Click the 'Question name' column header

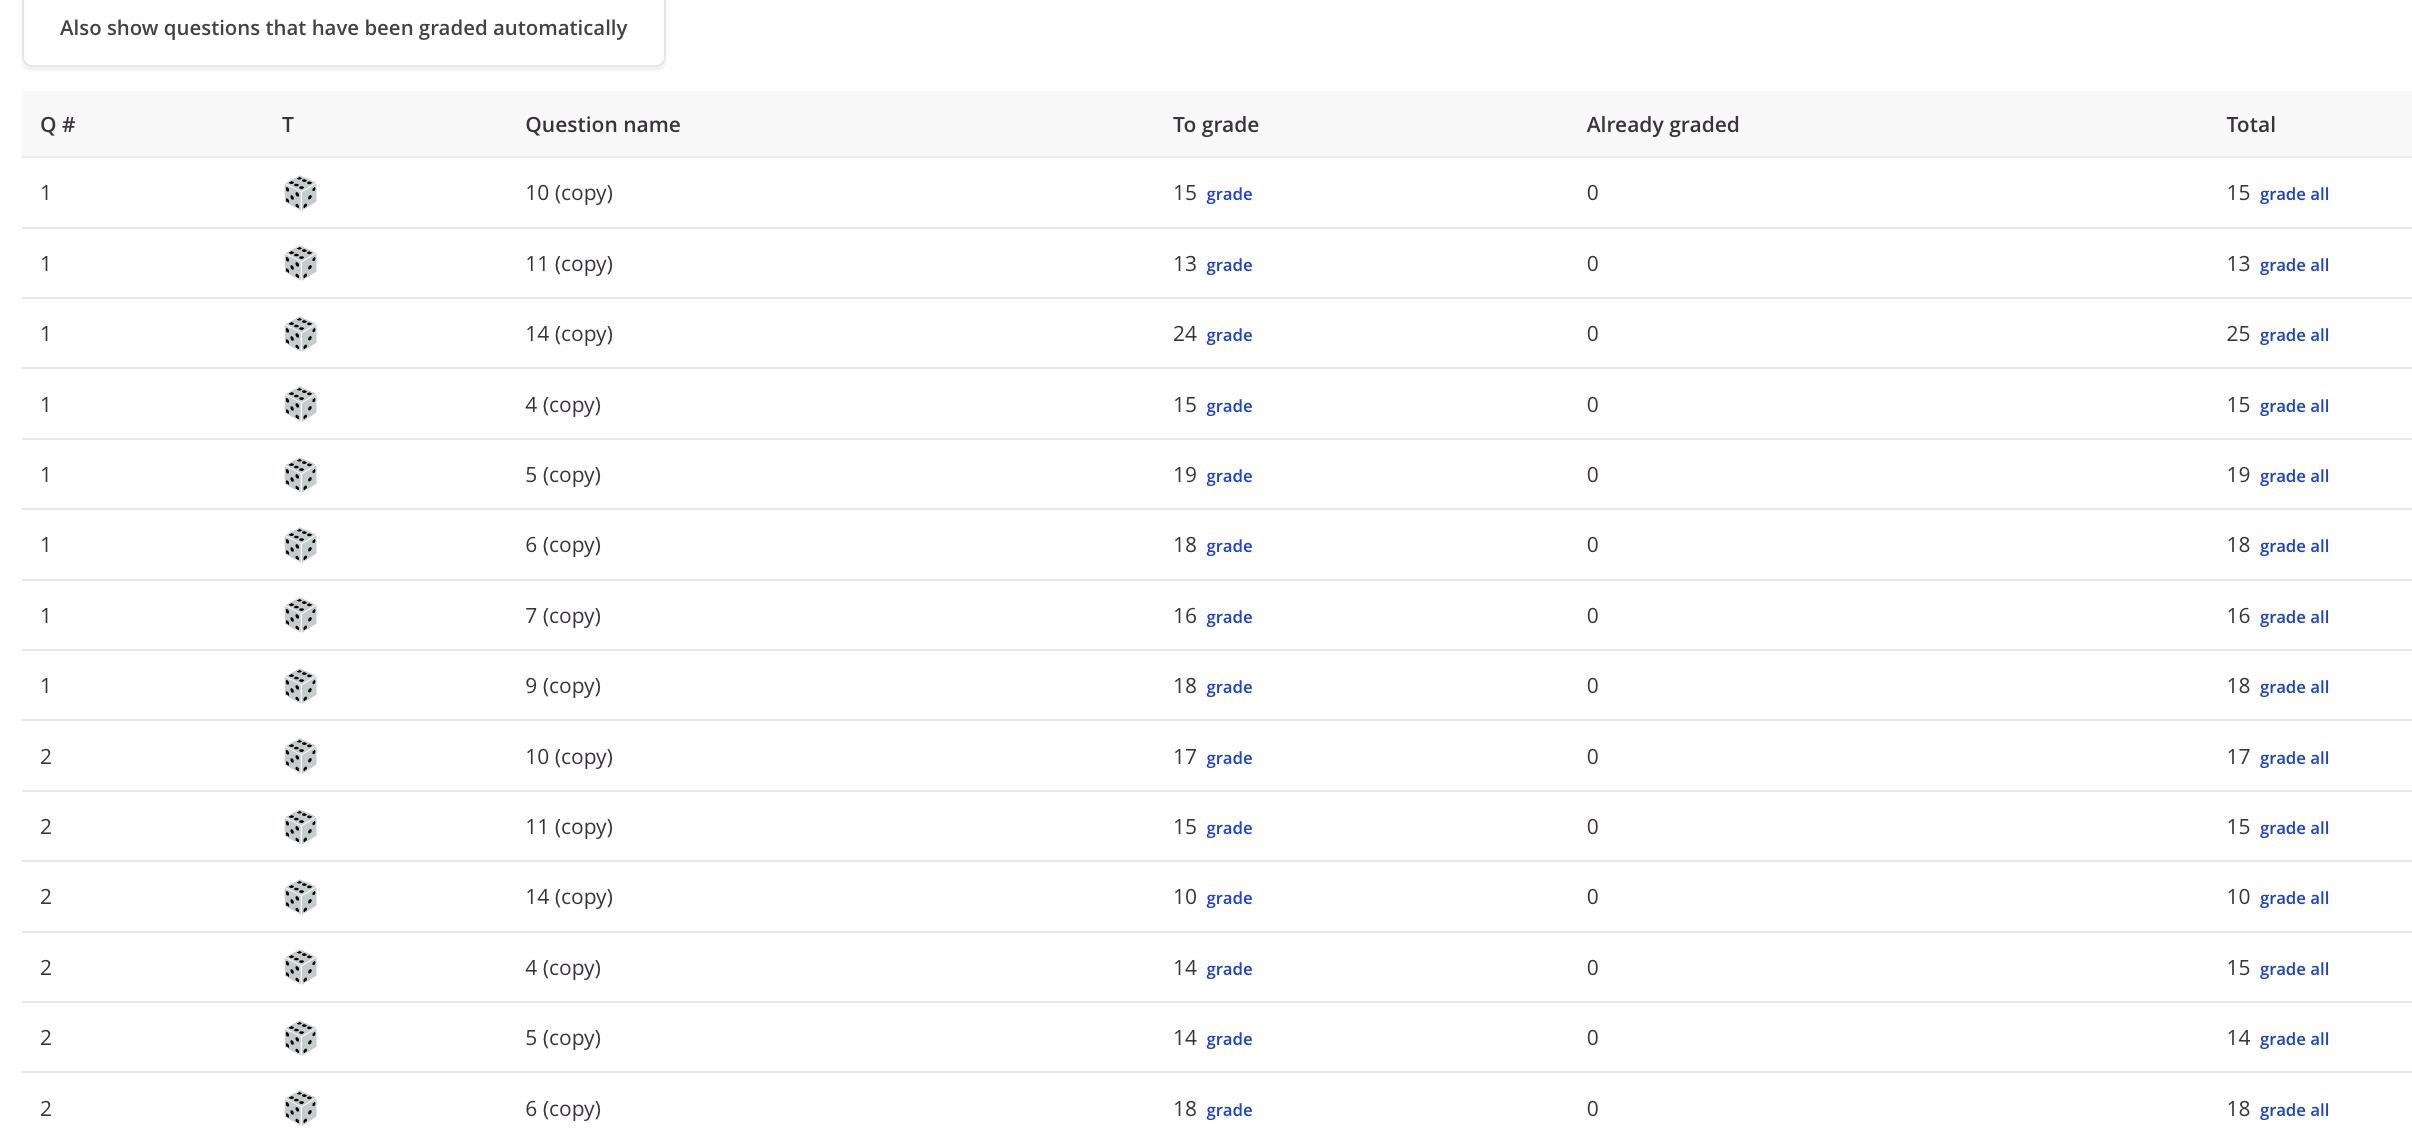(603, 125)
